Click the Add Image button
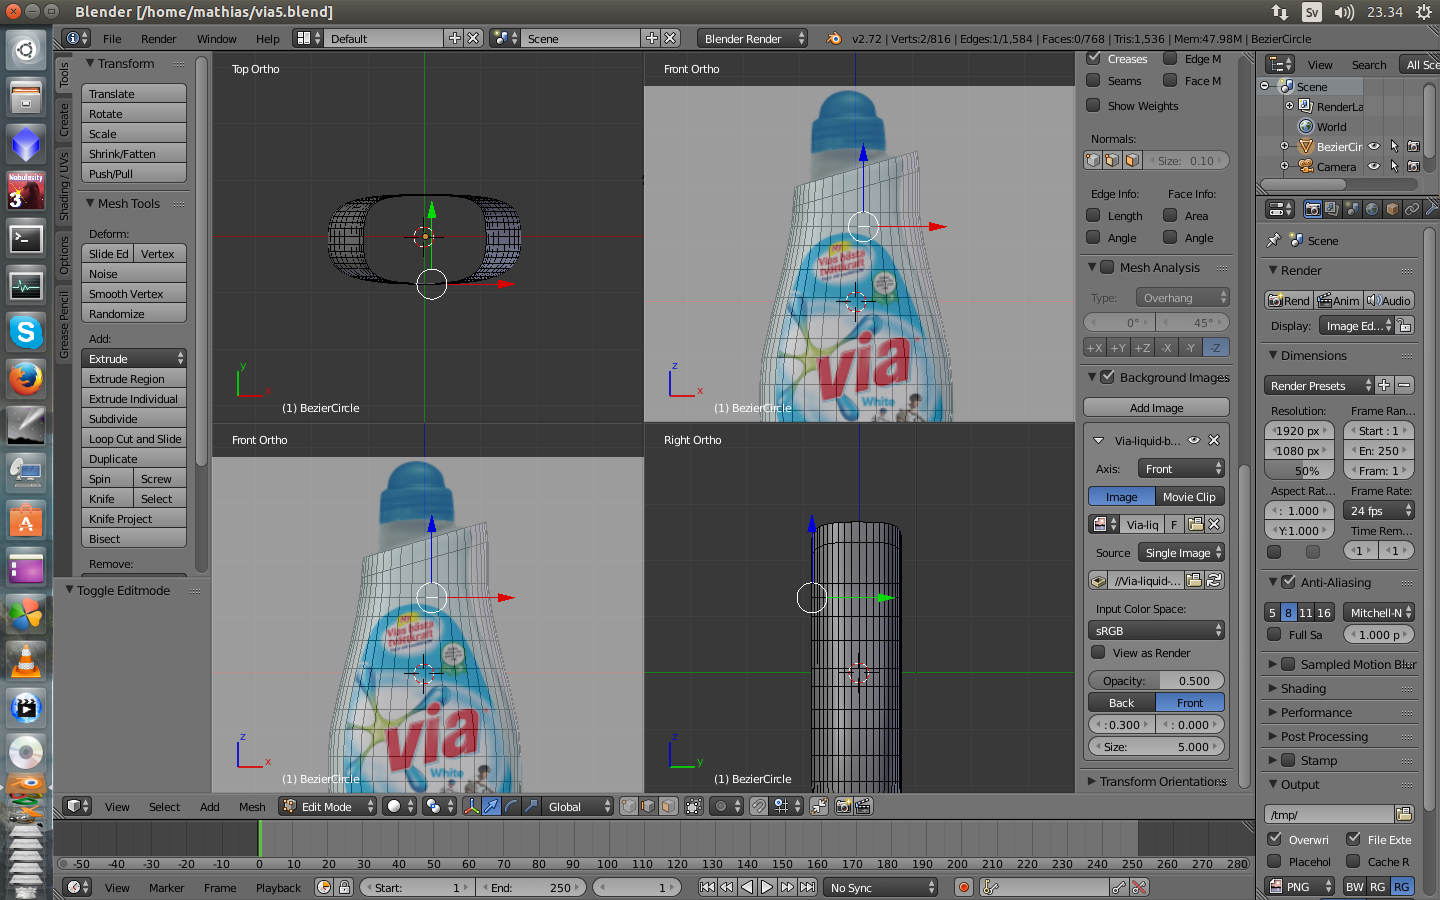1440x900 pixels. (x=1156, y=407)
